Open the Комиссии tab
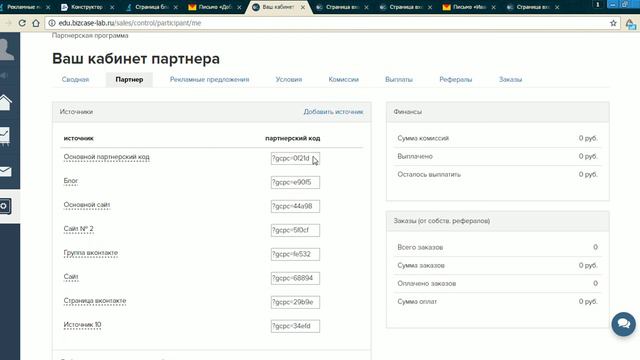The image size is (640, 360). tap(343, 80)
